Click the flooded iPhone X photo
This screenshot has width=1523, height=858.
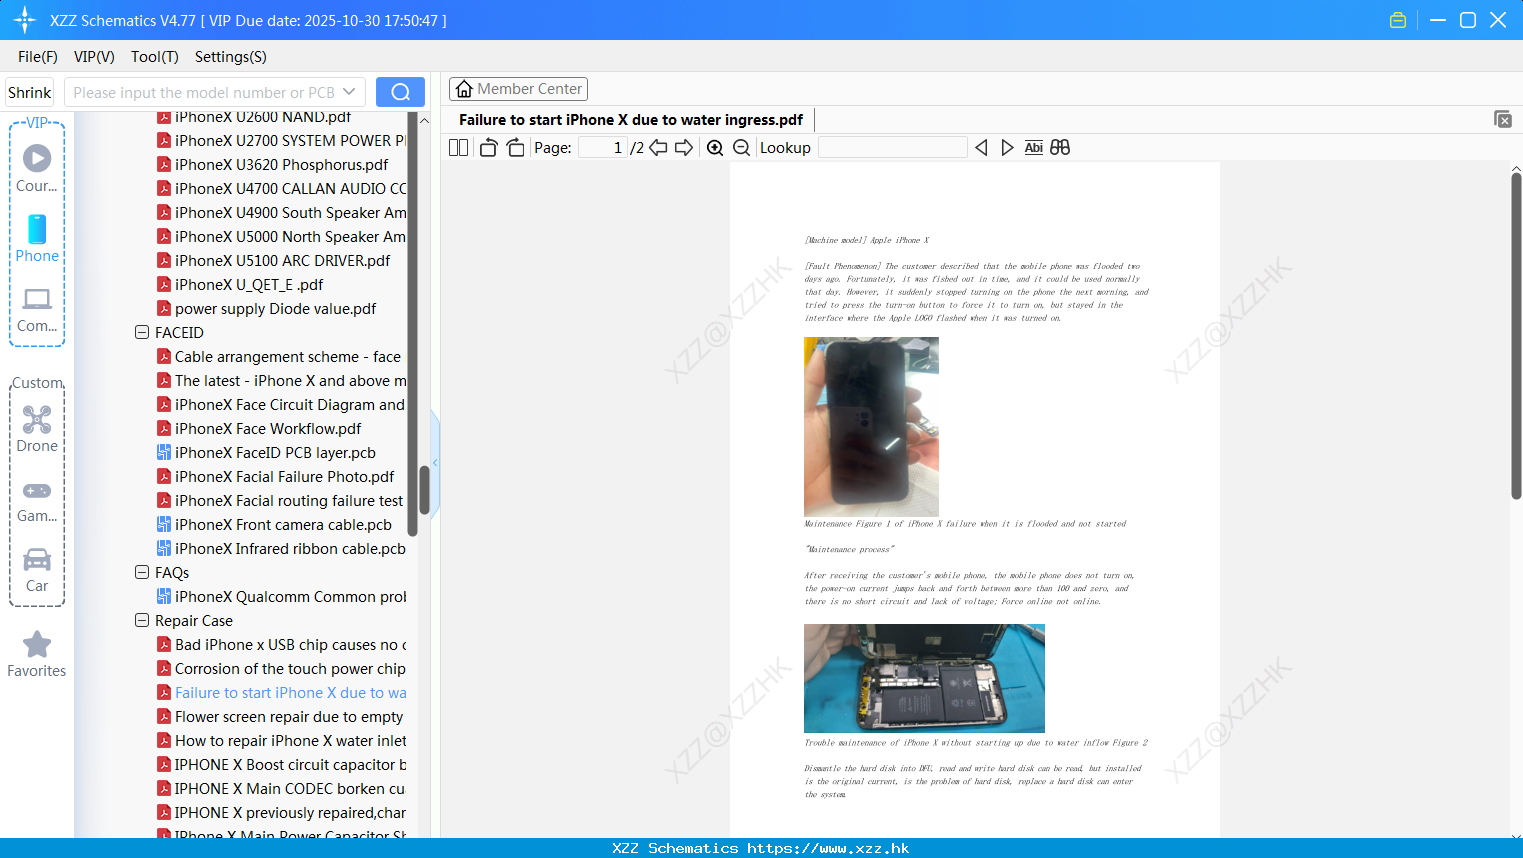click(x=871, y=426)
